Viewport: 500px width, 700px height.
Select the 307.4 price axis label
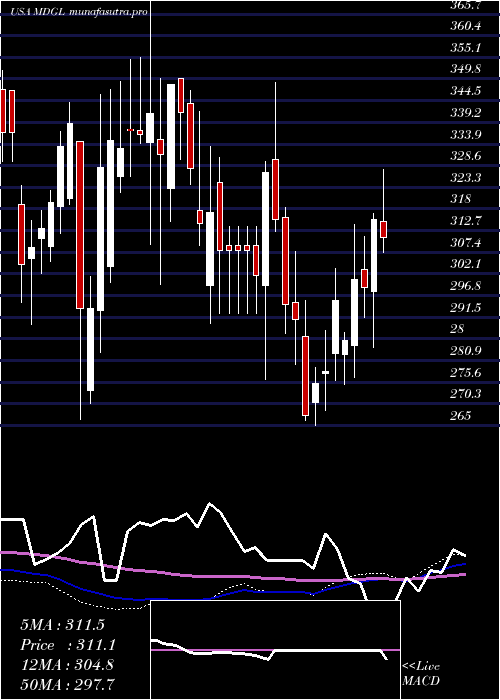466,242
